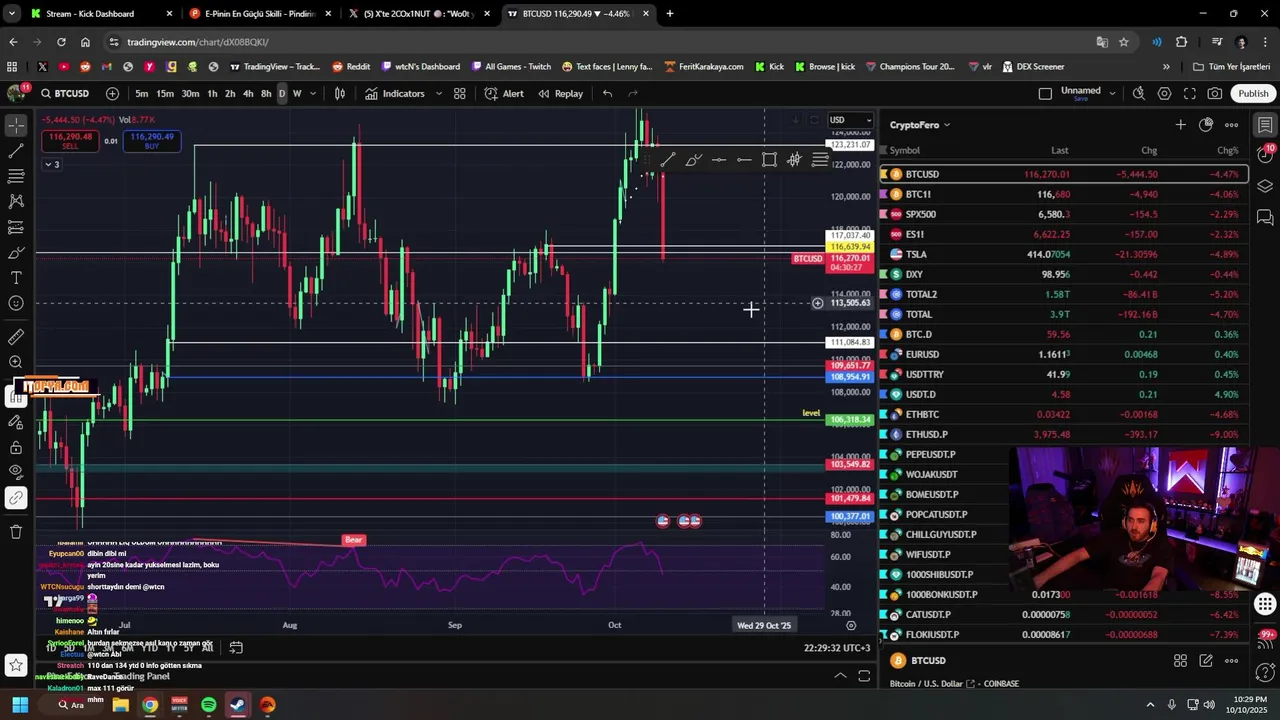Screen dimensions: 1280x720
Task: Open the Fibonacci retracement tools
Action: 16,176
